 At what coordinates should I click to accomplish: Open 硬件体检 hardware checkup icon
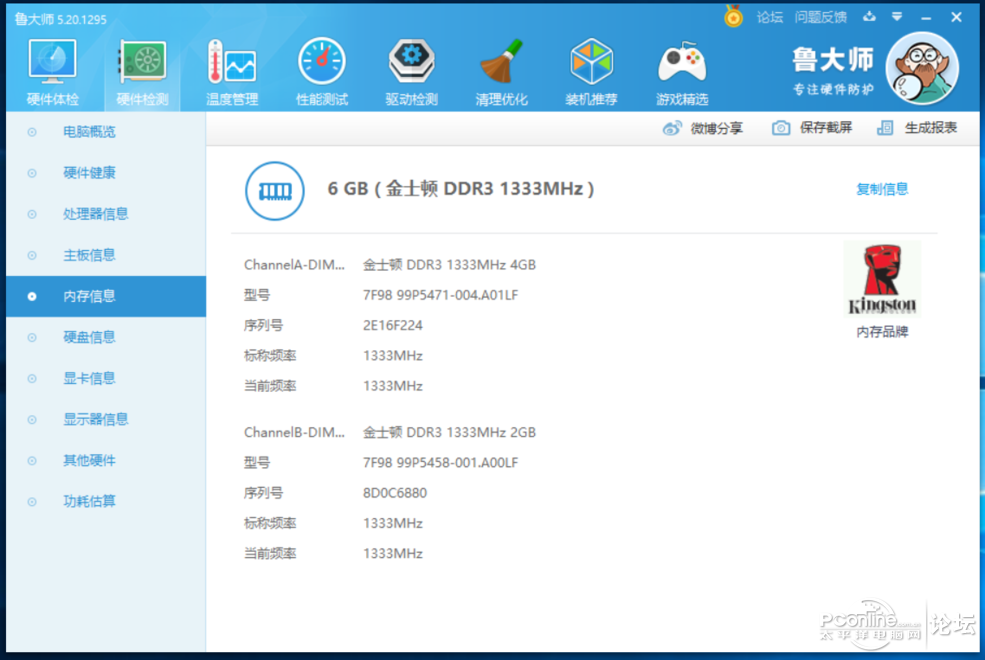[52, 72]
